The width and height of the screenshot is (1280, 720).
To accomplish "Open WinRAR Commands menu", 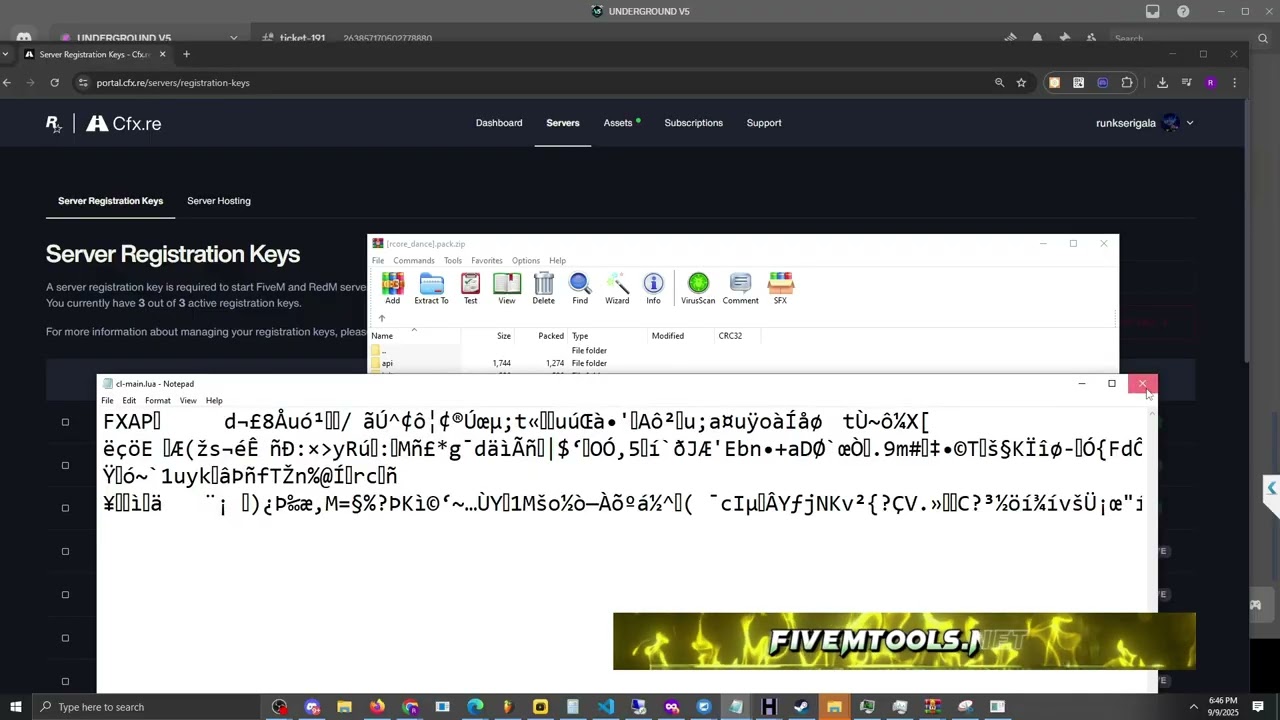I will pos(414,261).
